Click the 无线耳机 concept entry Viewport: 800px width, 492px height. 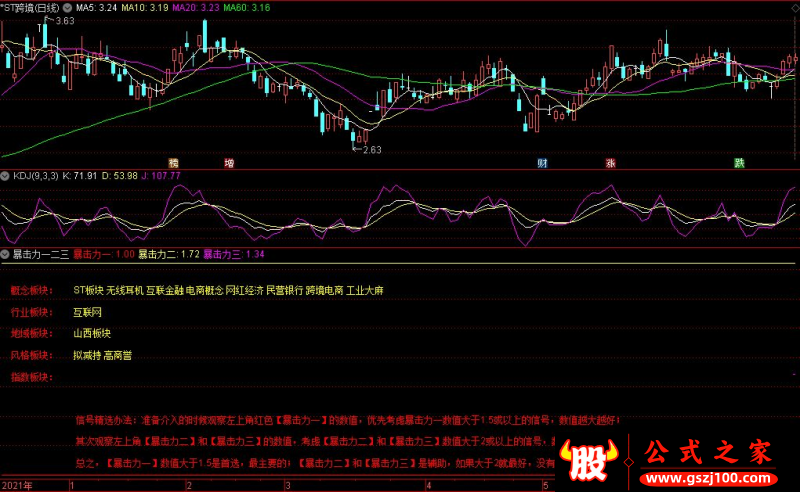click(124, 290)
